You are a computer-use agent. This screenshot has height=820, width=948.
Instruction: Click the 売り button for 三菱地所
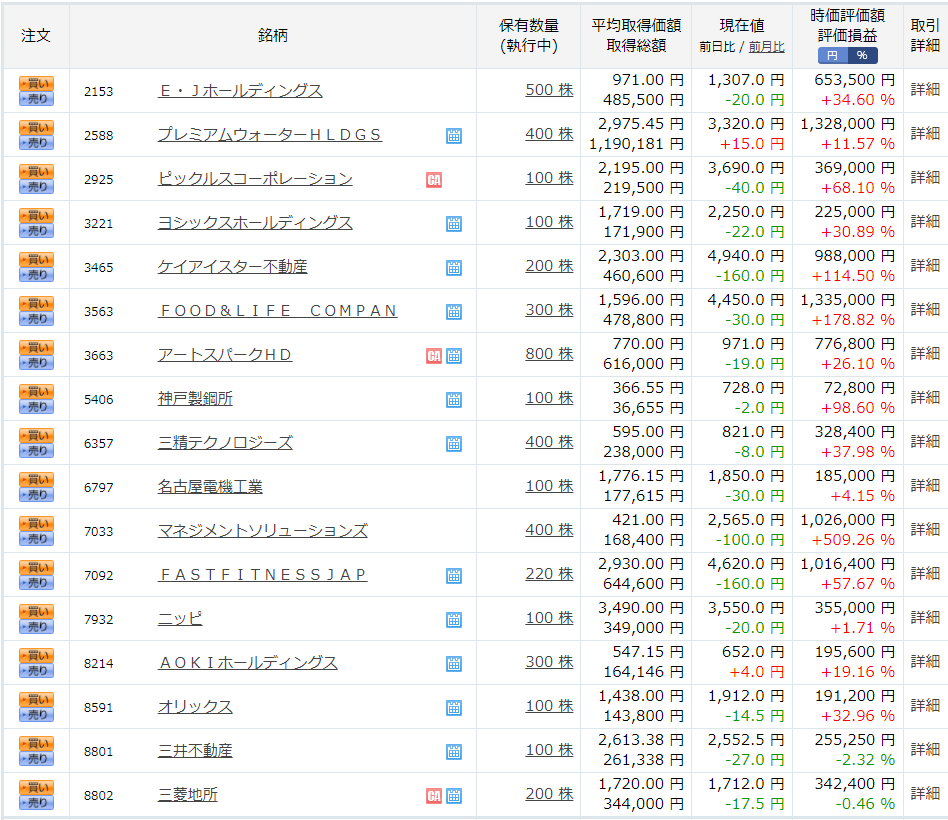36,802
